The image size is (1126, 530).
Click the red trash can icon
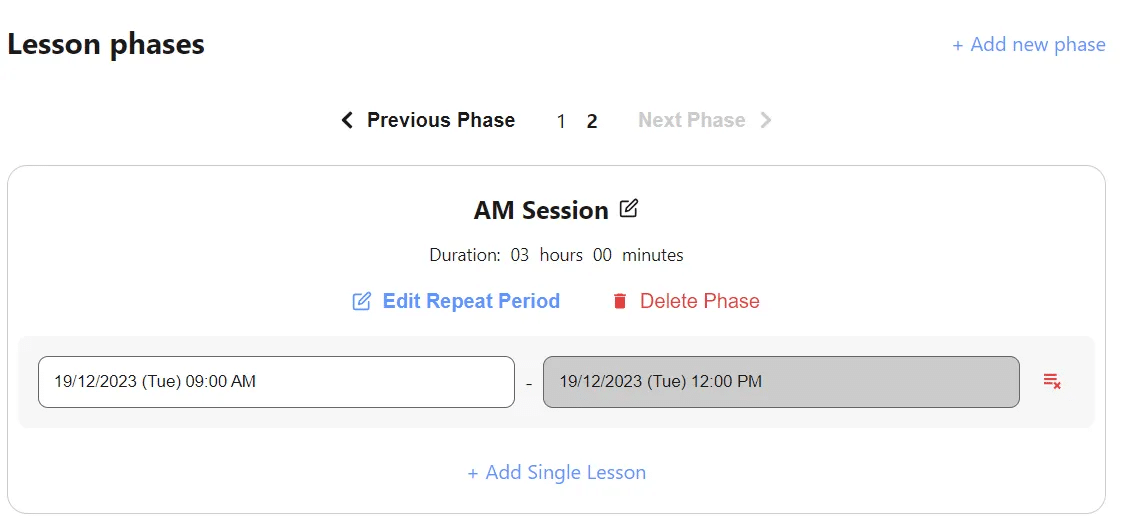coord(620,301)
